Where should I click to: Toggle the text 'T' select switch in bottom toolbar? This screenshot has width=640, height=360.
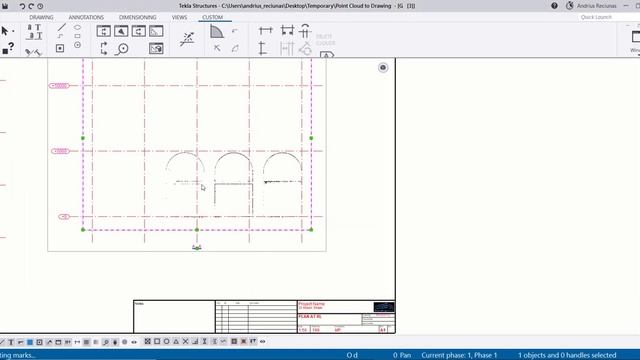pyautogui.click(x=11, y=342)
